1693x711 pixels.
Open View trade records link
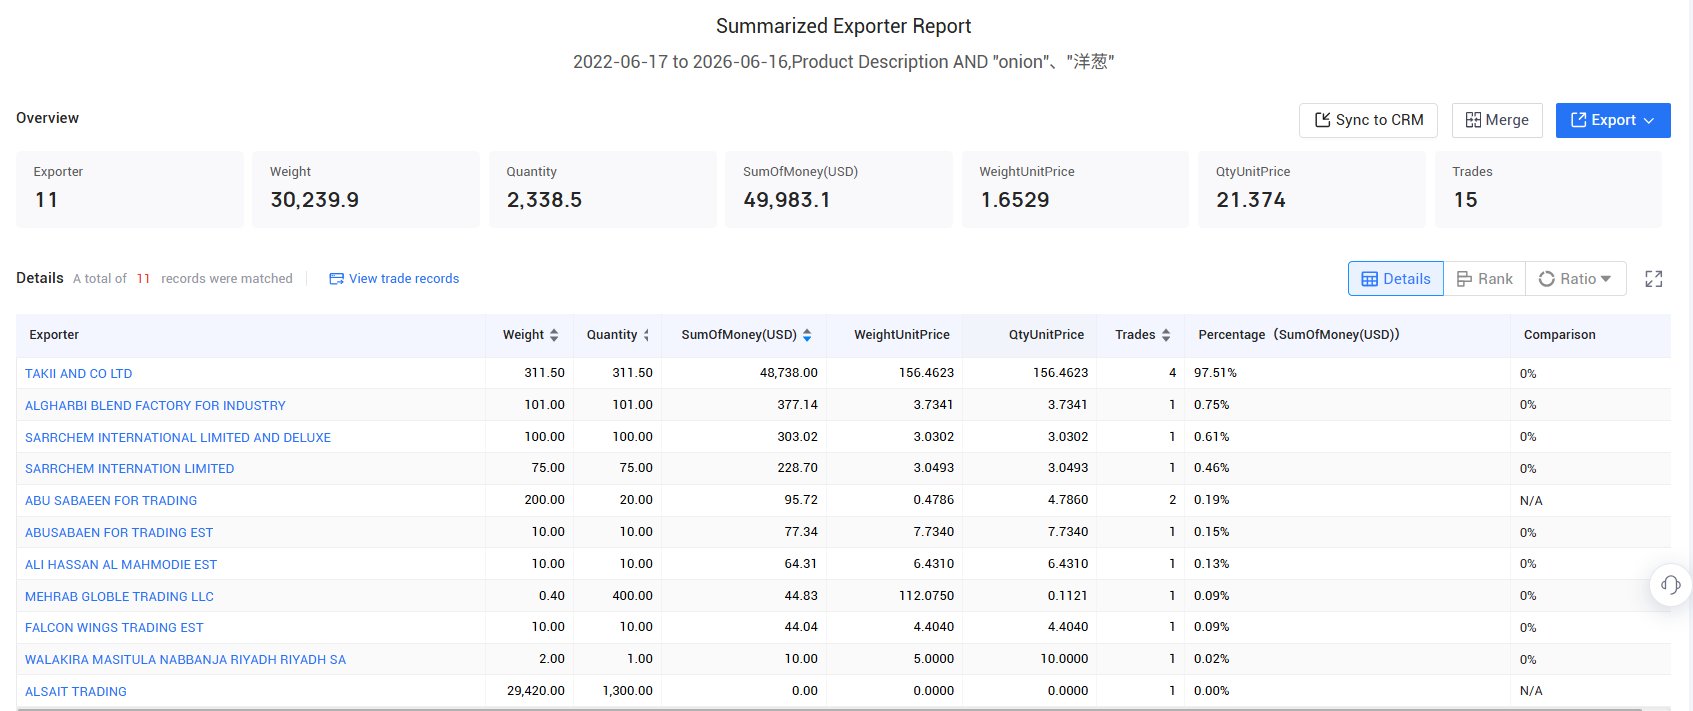(394, 279)
